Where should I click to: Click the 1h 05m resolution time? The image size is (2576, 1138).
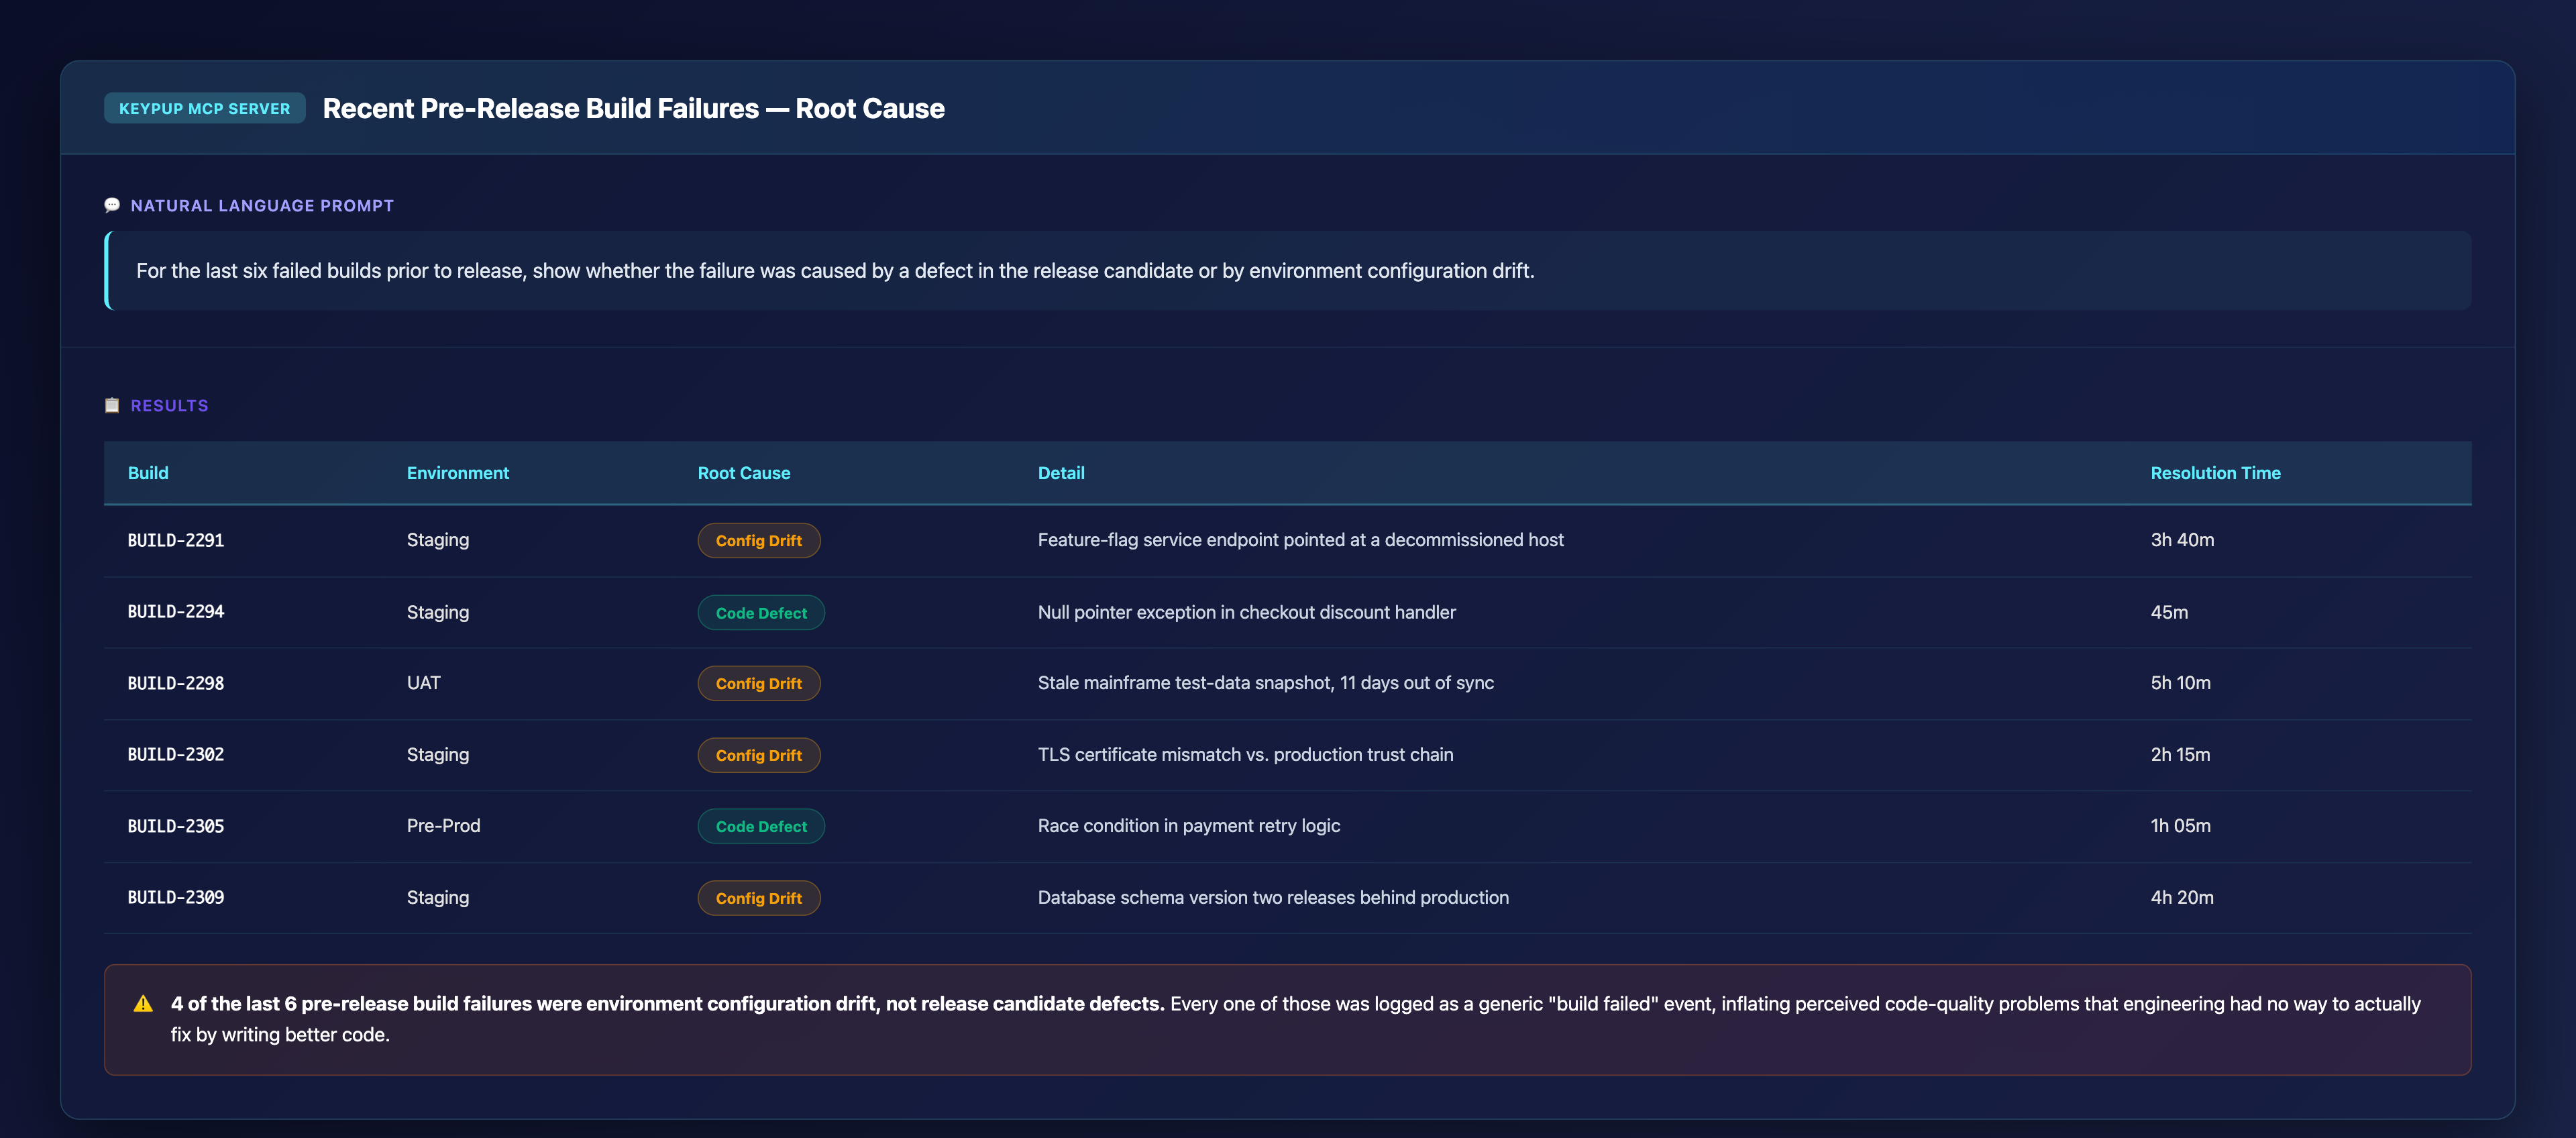pos(2180,826)
